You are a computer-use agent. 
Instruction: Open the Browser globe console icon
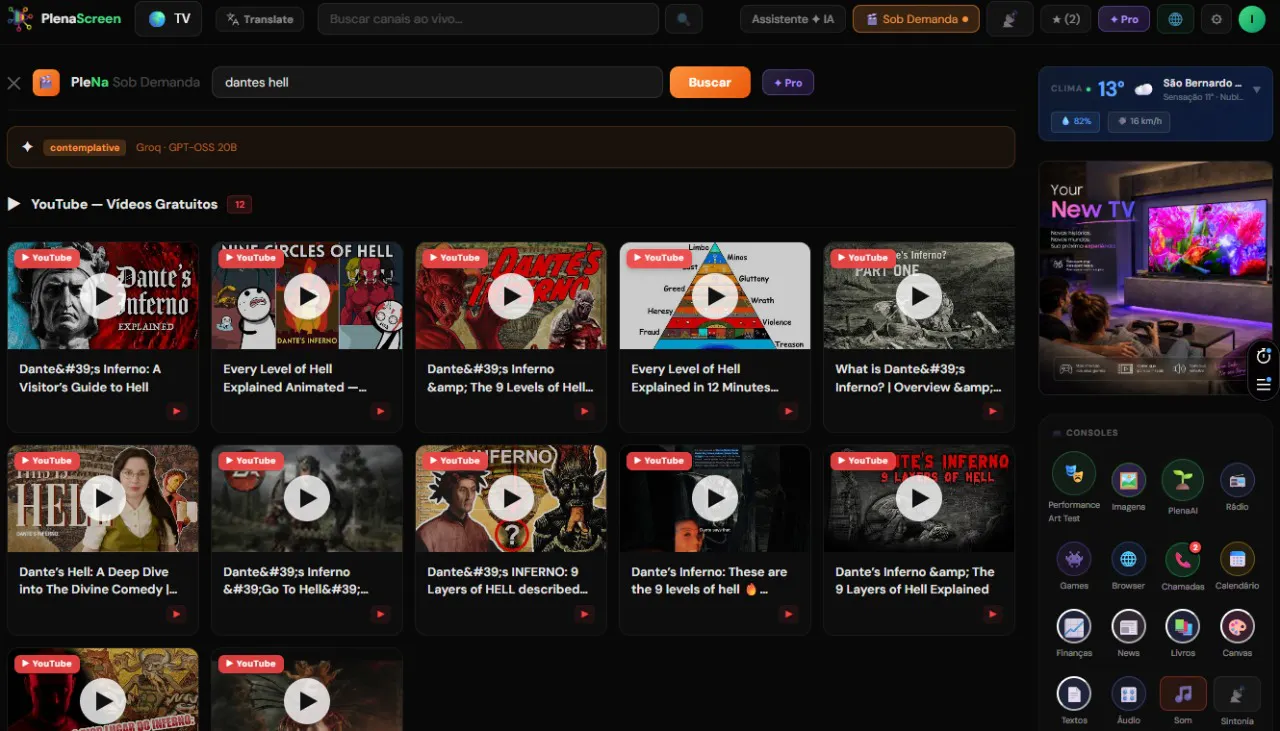[x=1128, y=559]
